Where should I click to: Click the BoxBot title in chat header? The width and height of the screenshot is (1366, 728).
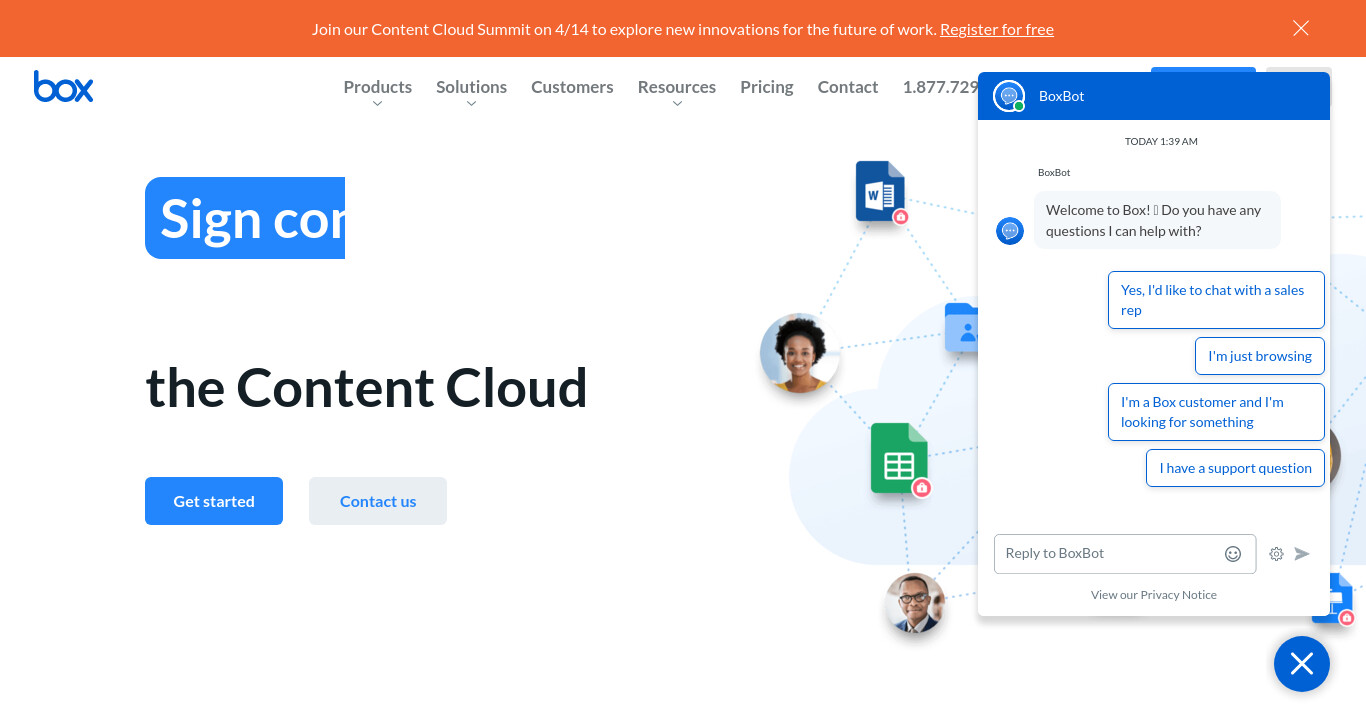pyautogui.click(x=1061, y=96)
